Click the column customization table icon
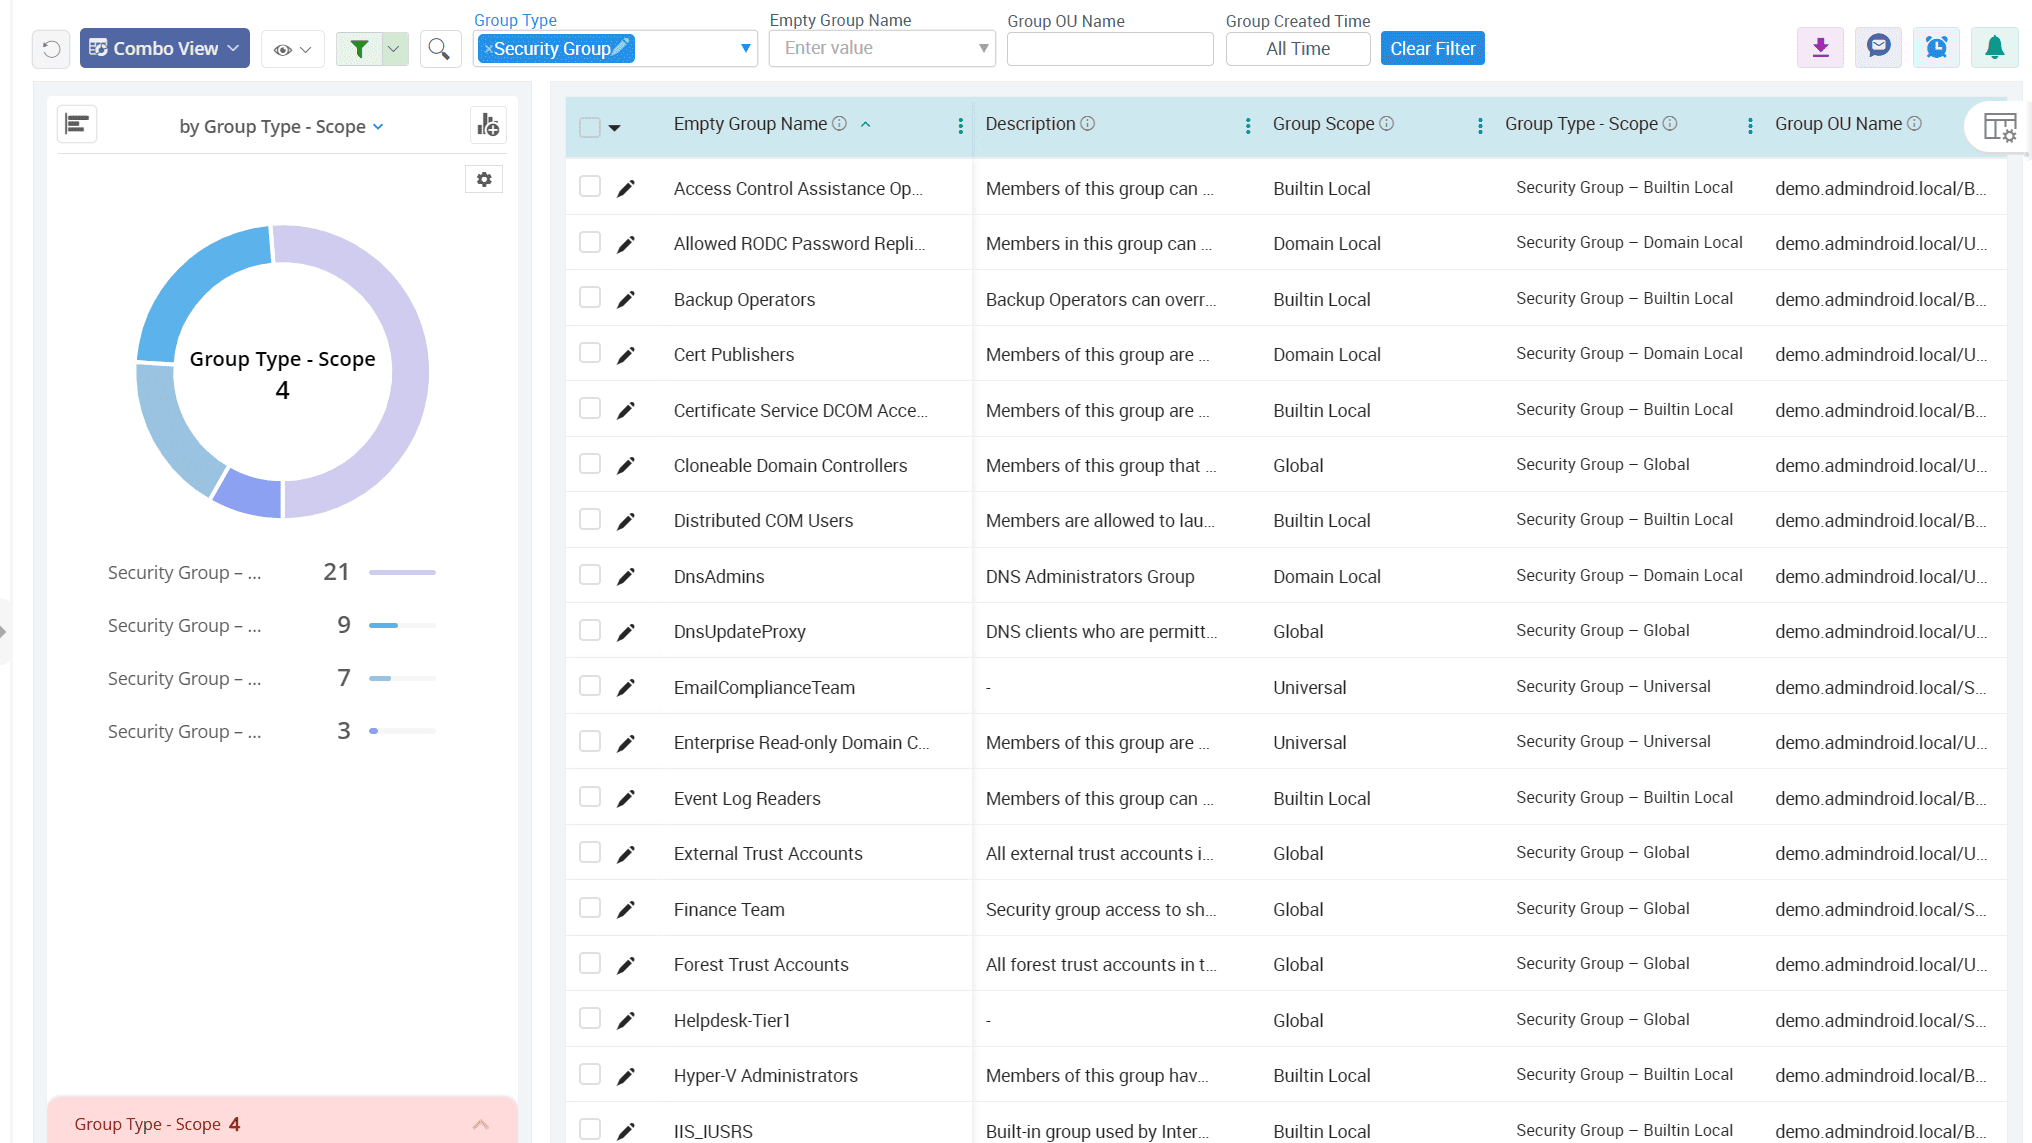This screenshot has height=1143, width=2032. [x=1999, y=127]
